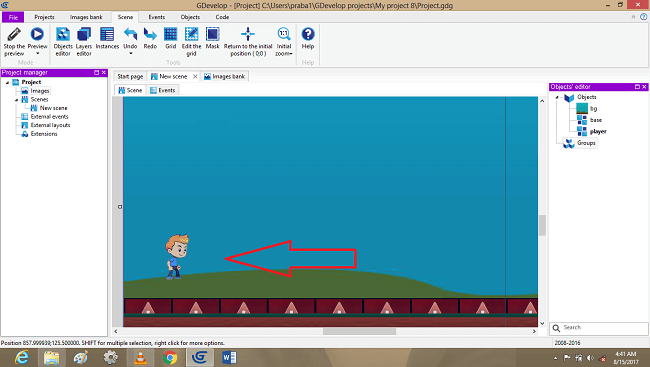Switch to the Images bank ribbon tab

tap(86, 17)
